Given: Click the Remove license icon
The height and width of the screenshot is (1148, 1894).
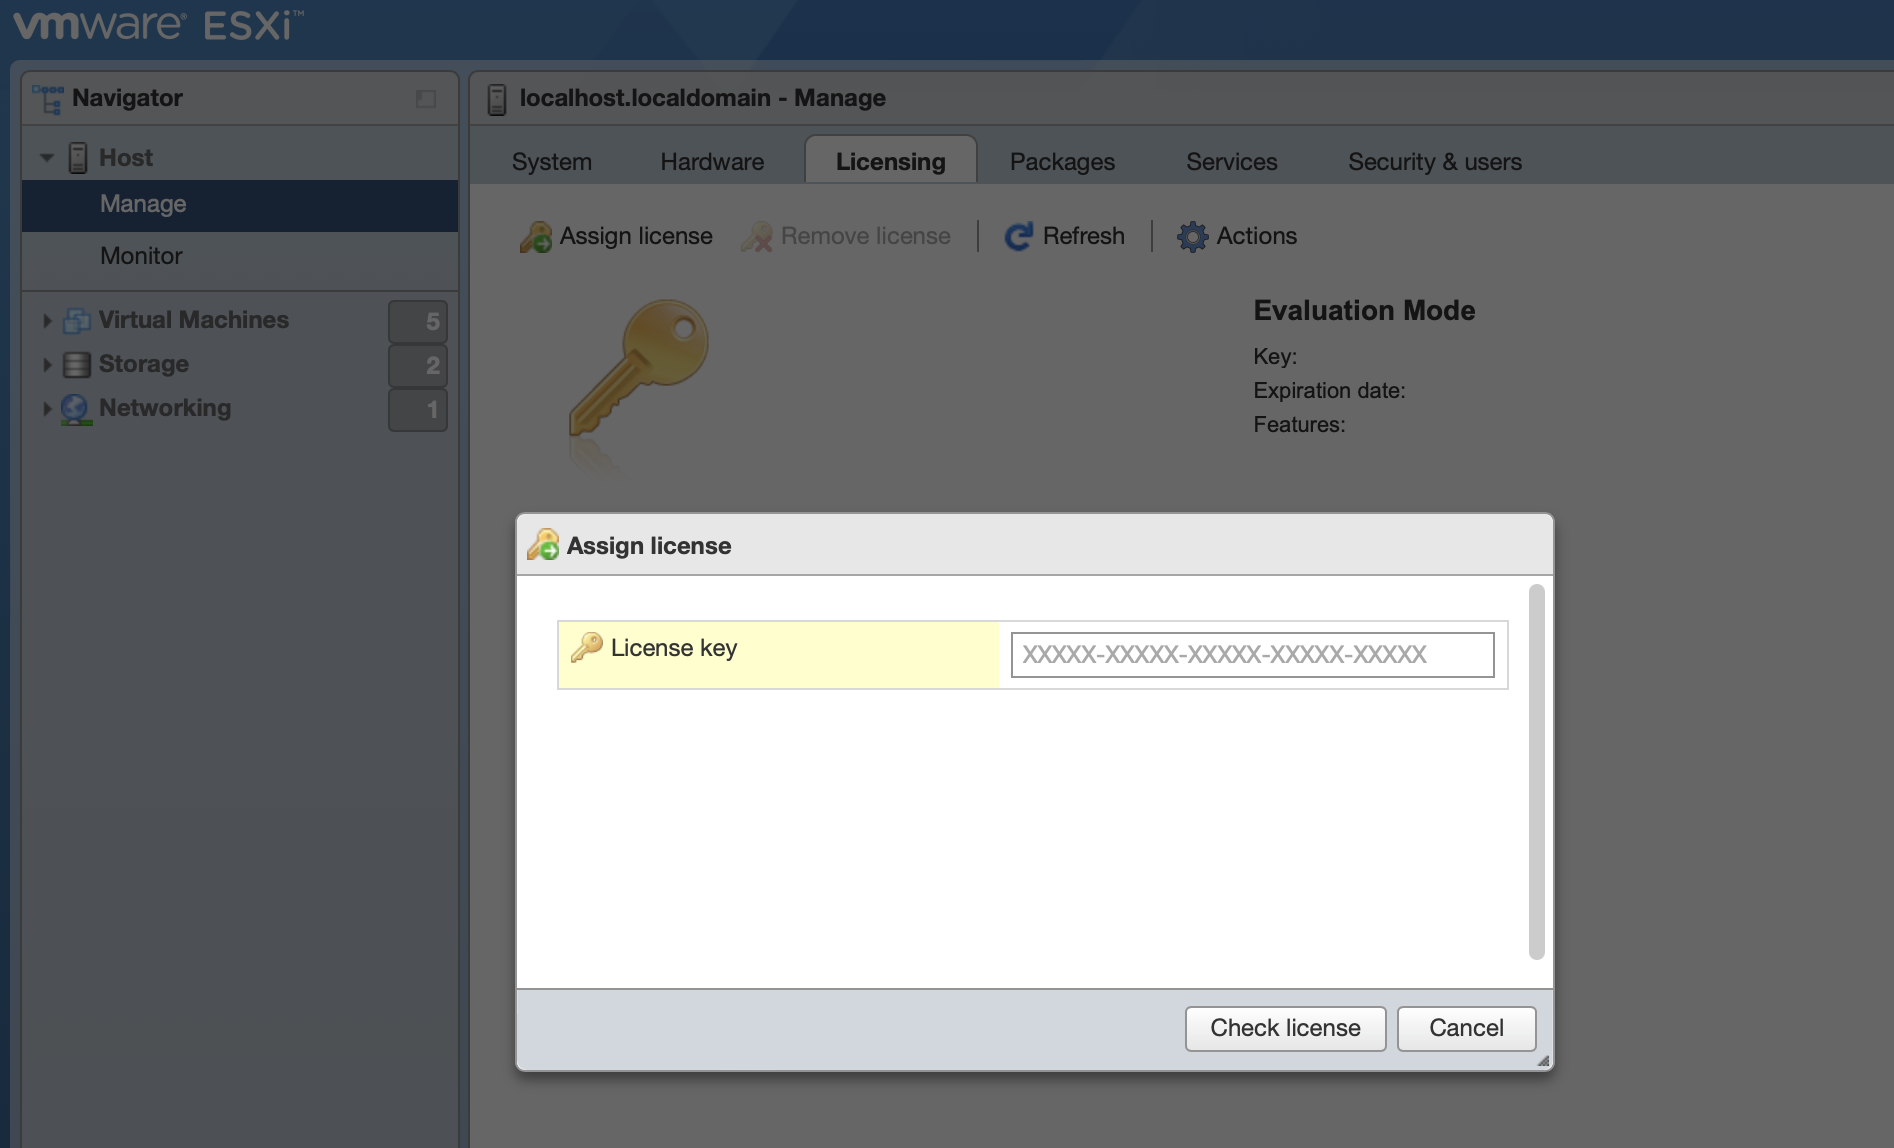Looking at the screenshot, I should 757,236.
